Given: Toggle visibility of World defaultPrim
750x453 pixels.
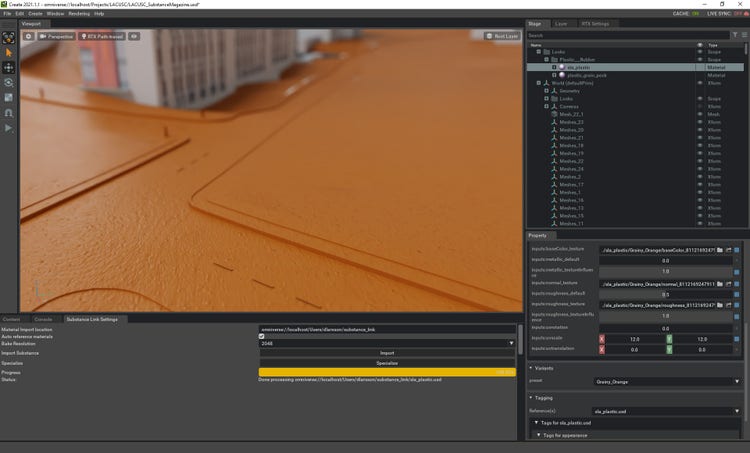Looking at the screenshot, I should click(700, 83).
